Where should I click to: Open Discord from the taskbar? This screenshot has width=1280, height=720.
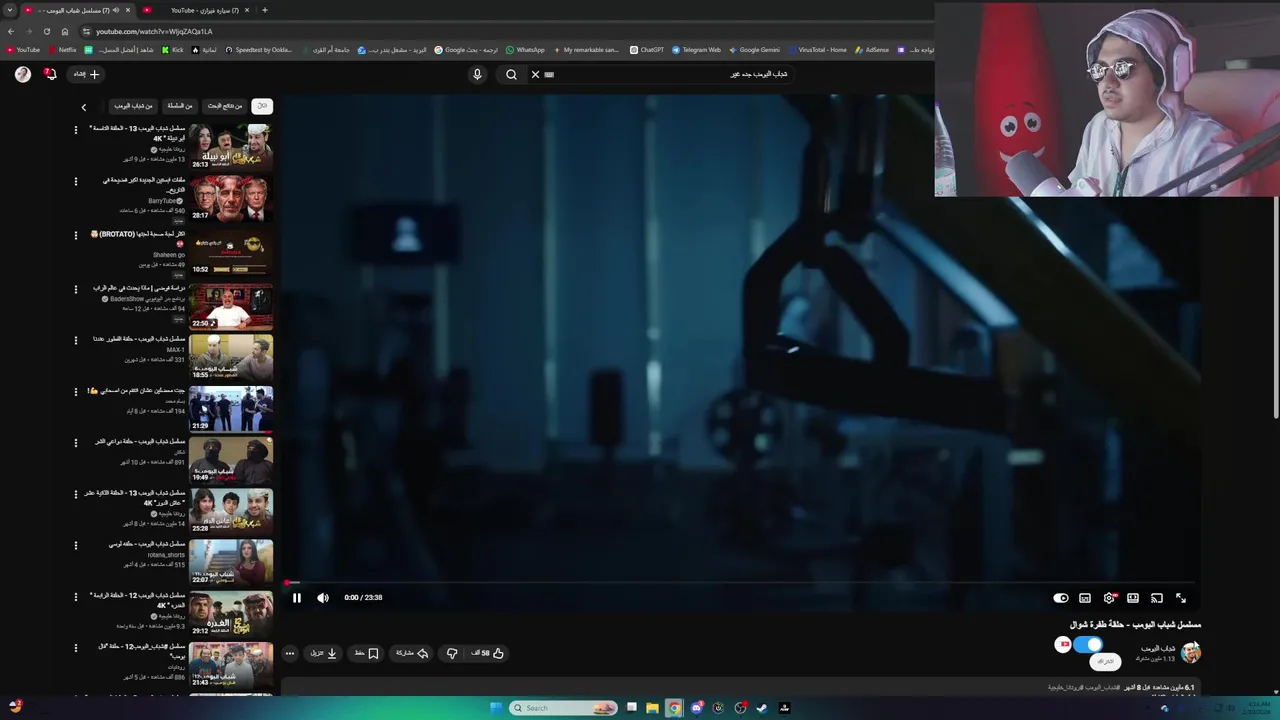click(x=696, y=708)
